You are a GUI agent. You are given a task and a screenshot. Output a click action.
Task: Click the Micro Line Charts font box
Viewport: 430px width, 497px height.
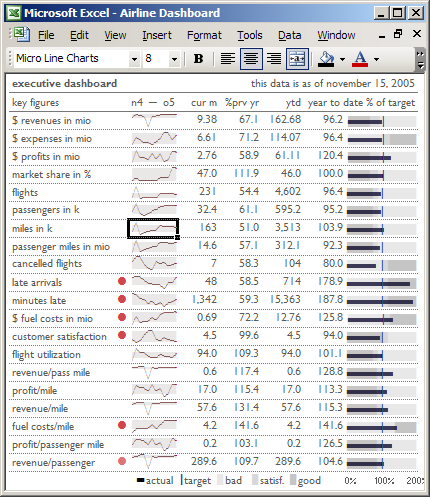pos(72,59)
